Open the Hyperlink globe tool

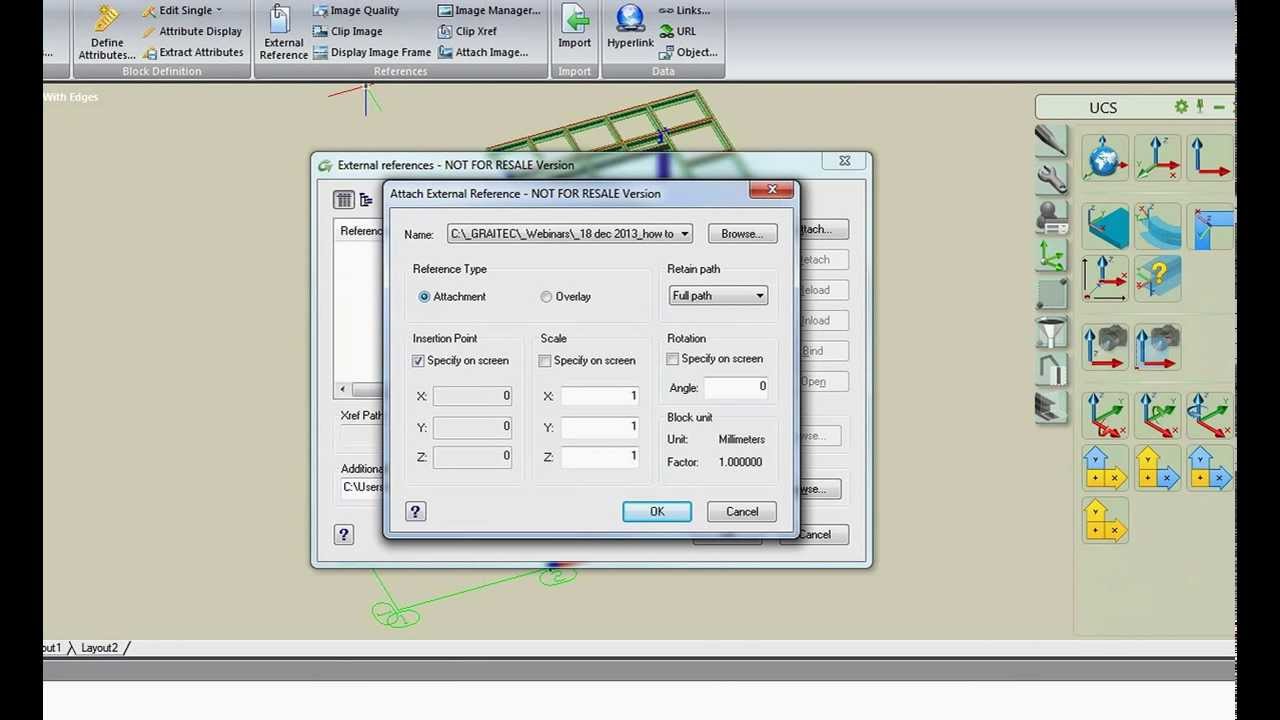(630, 27)
